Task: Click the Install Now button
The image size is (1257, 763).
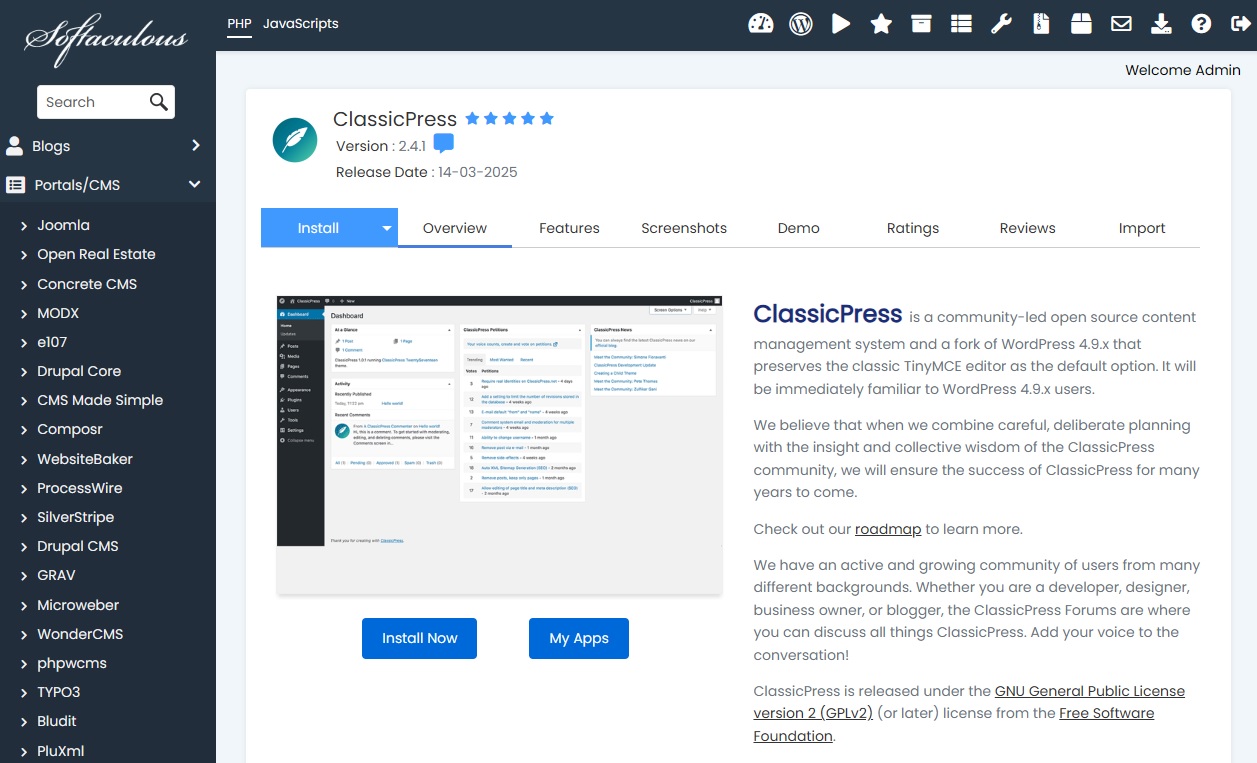Action: pyautogui.click(x=419, y=638)
